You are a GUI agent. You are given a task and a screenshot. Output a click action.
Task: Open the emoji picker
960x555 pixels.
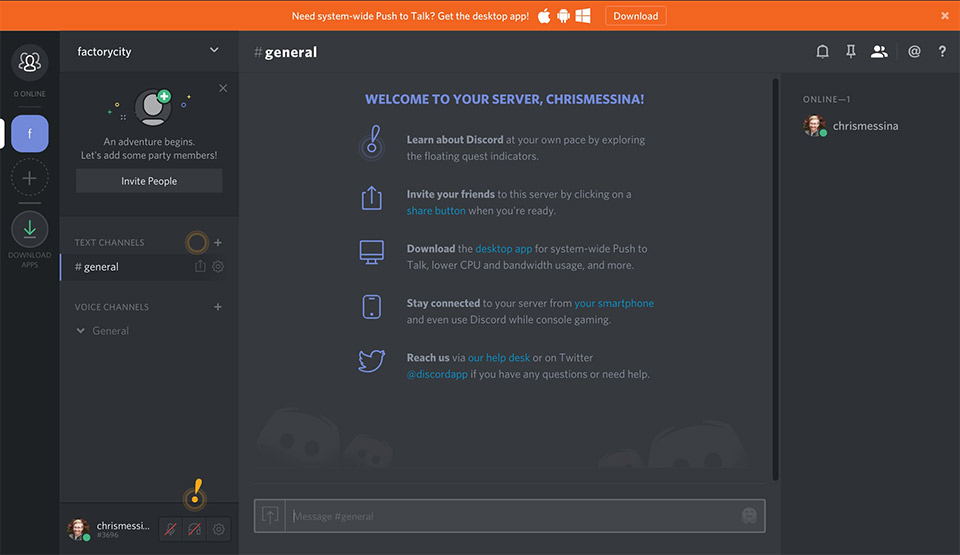click(x=749, y=516)
